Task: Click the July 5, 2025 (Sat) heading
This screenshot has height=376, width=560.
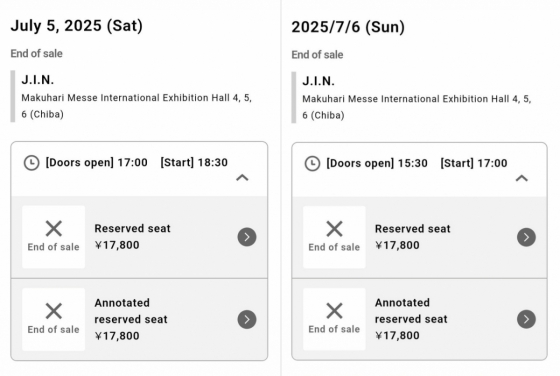Action: coord(76,25)
